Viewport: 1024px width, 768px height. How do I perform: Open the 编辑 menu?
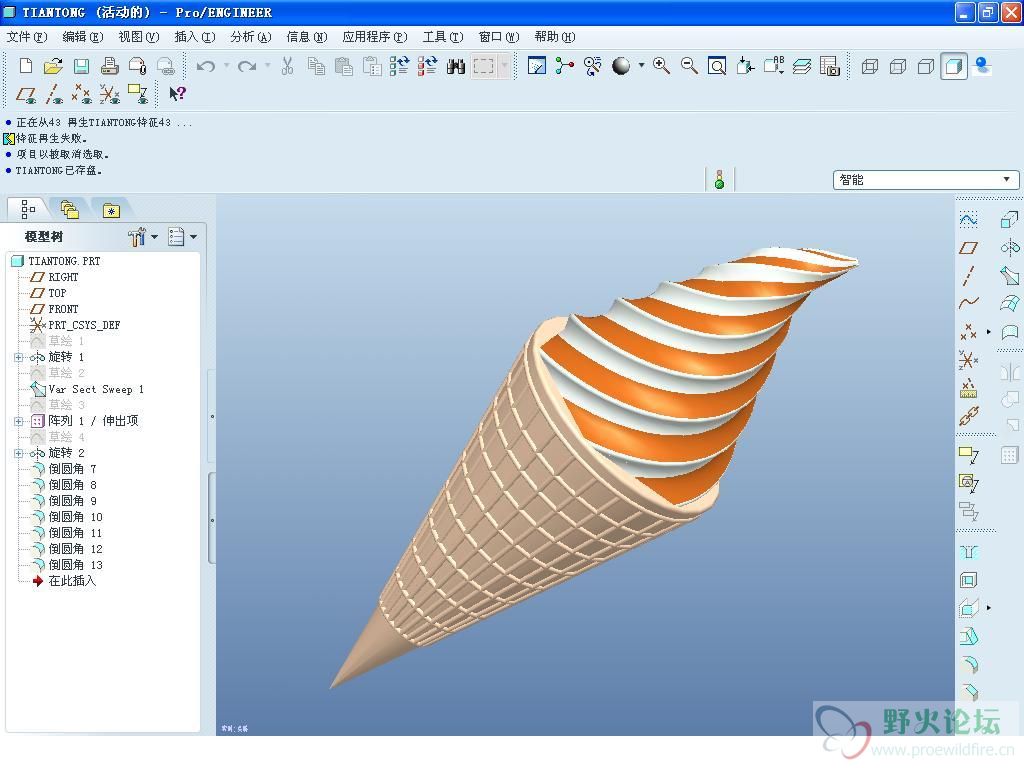pos(82,37)
